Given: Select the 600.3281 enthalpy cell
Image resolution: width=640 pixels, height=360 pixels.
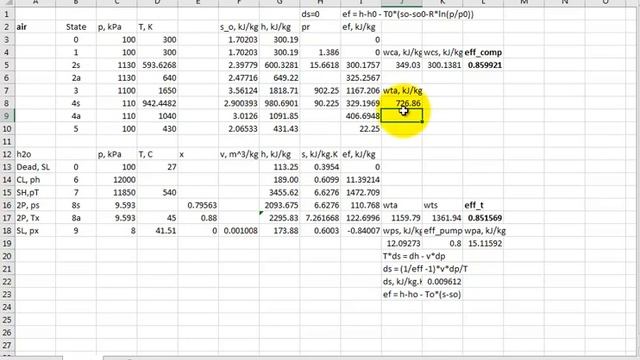Looking at the screenshot, I should 280,65.
